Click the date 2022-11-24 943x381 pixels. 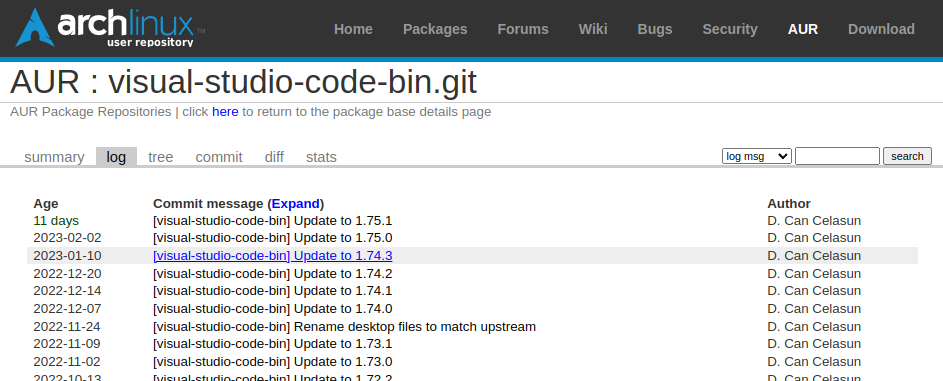pos(67,327)
